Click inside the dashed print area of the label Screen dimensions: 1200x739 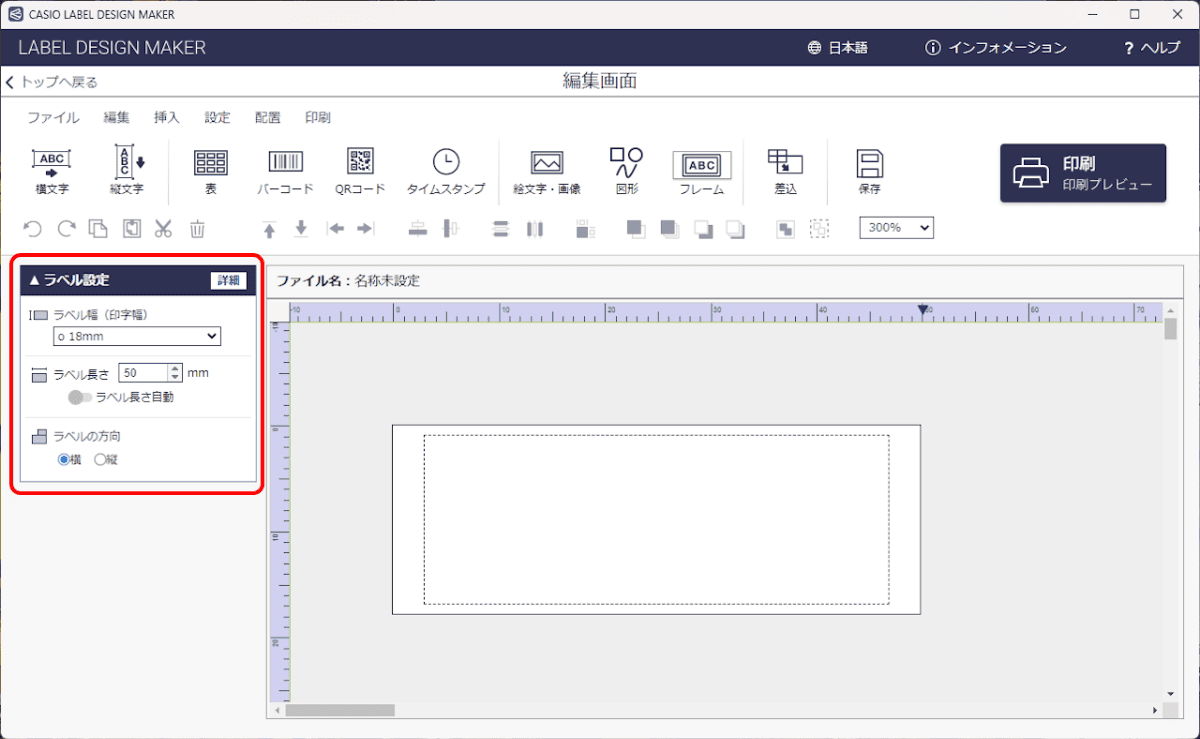pyautogui.click(x=656, y=519)
